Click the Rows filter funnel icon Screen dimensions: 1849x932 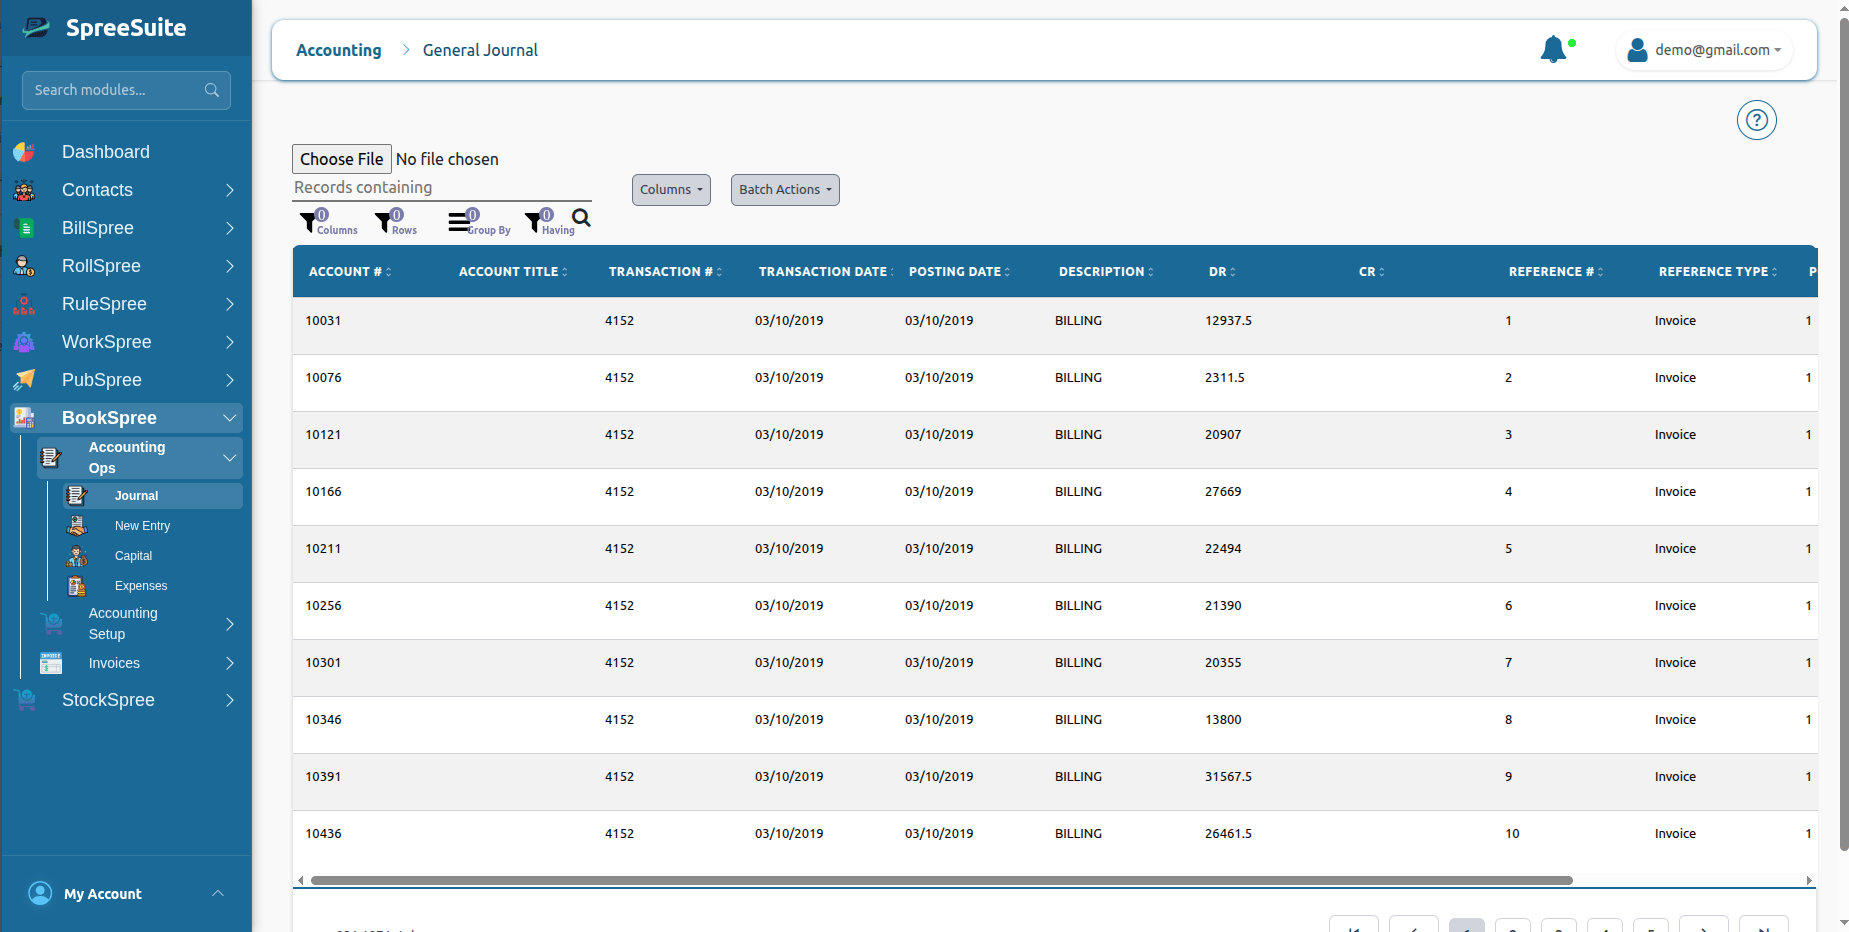click(383, 222)
